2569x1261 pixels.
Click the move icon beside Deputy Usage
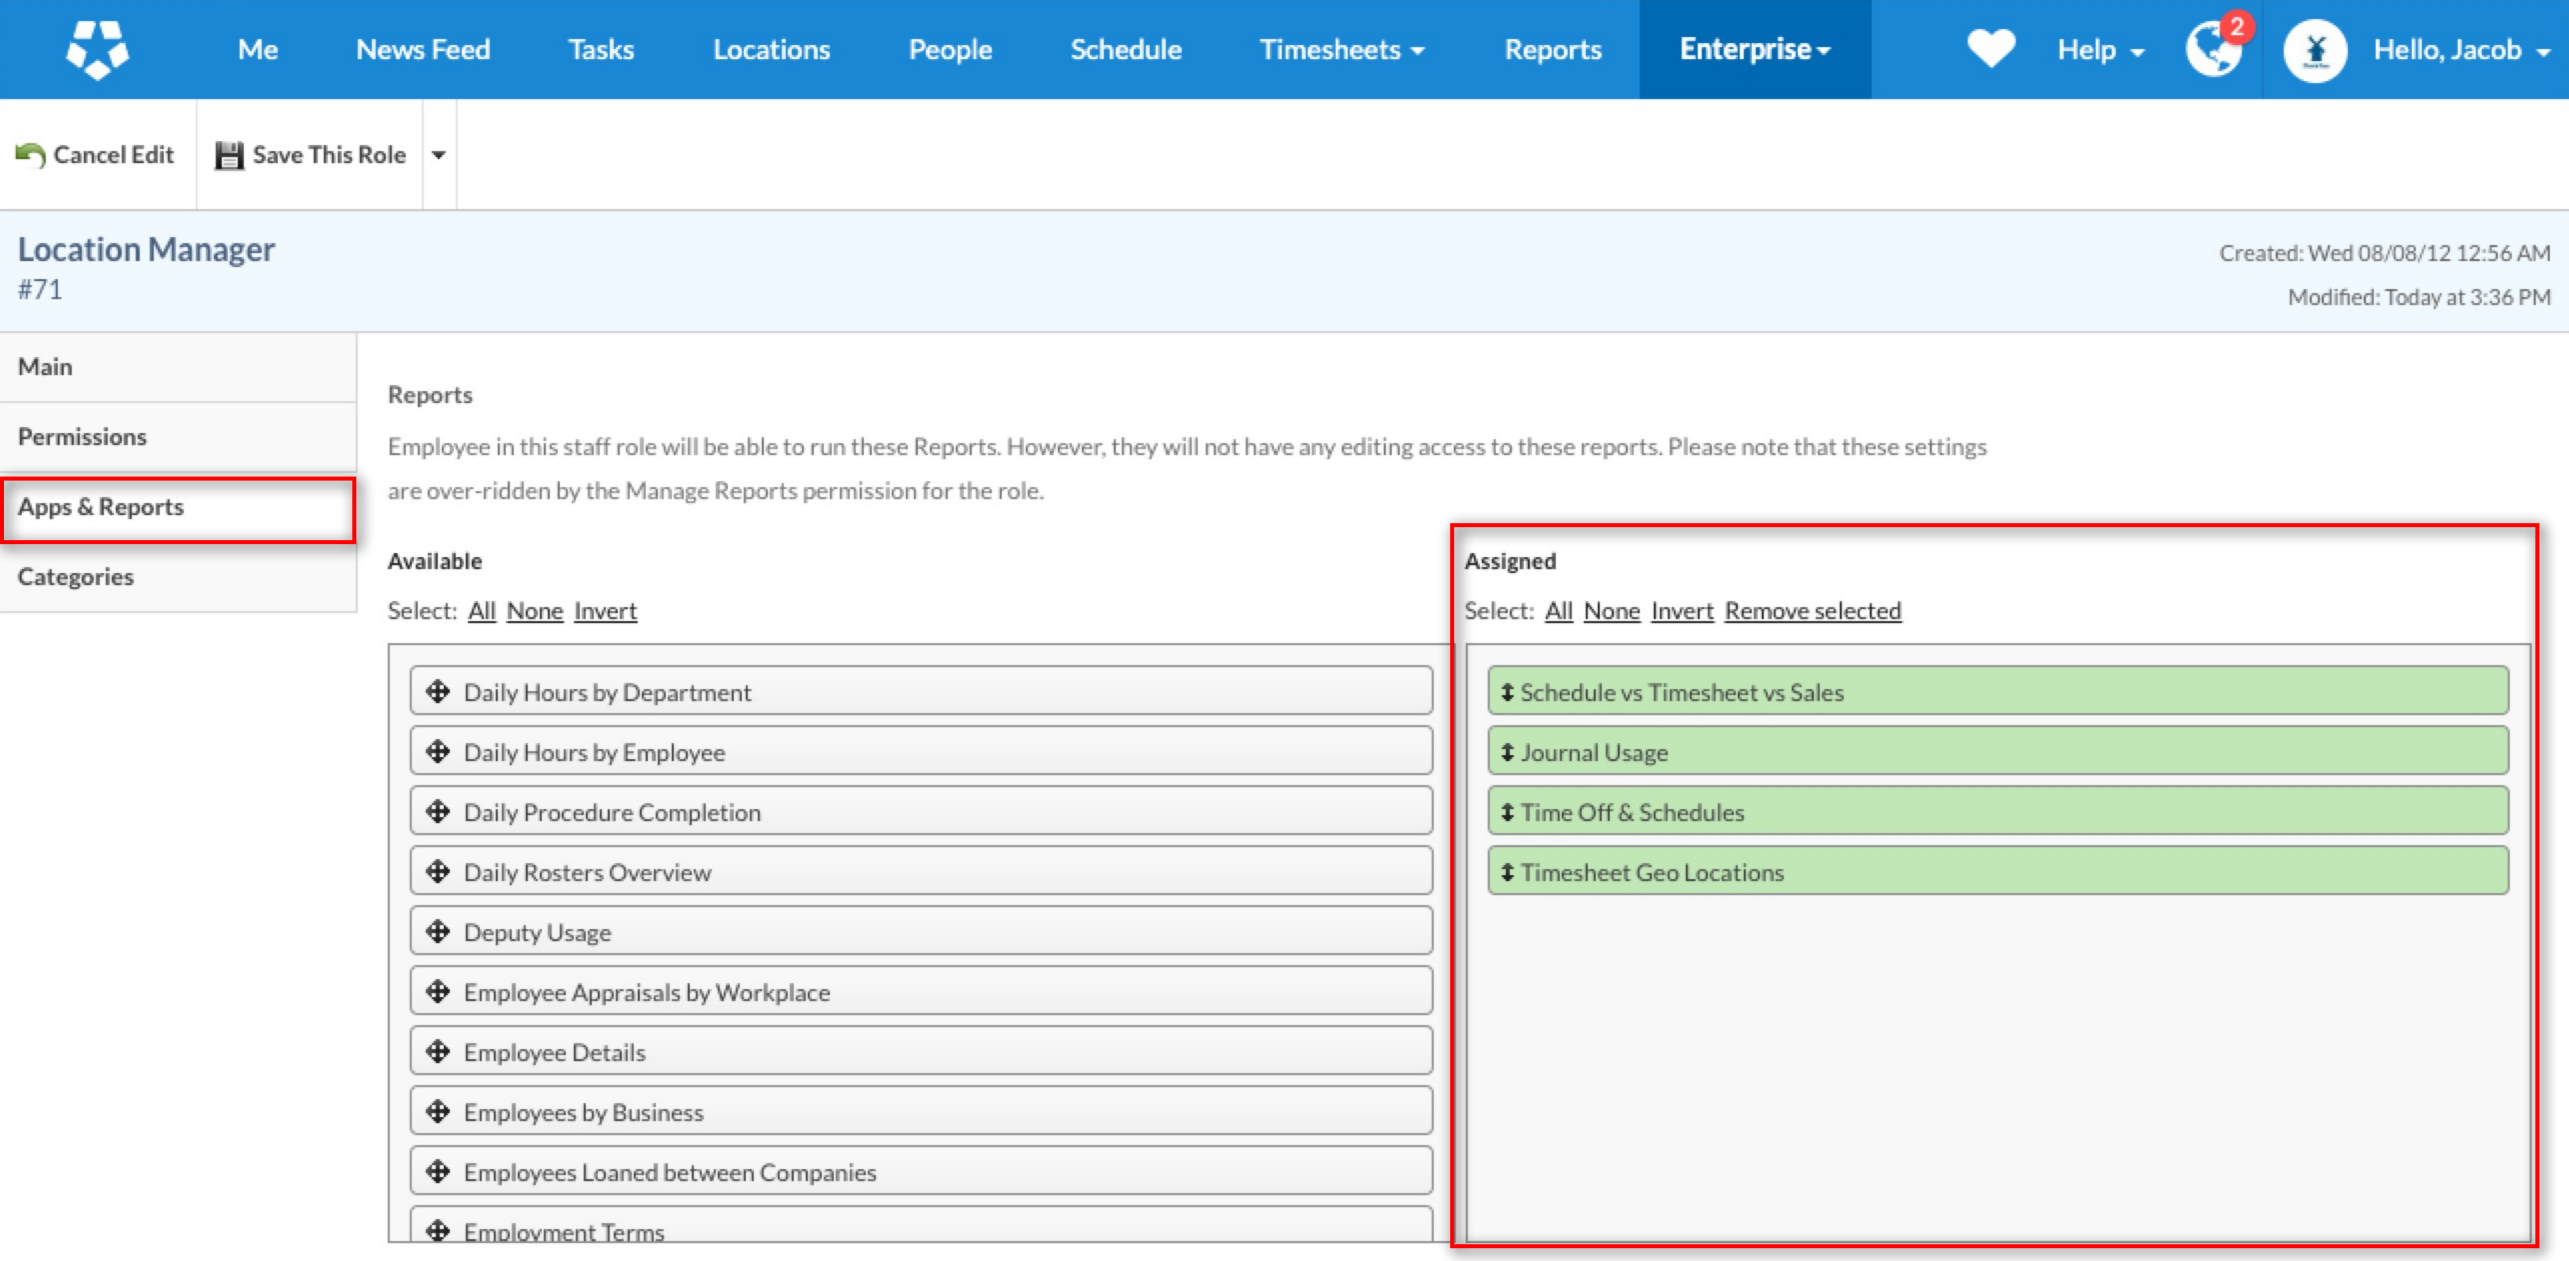coord(438,932)
